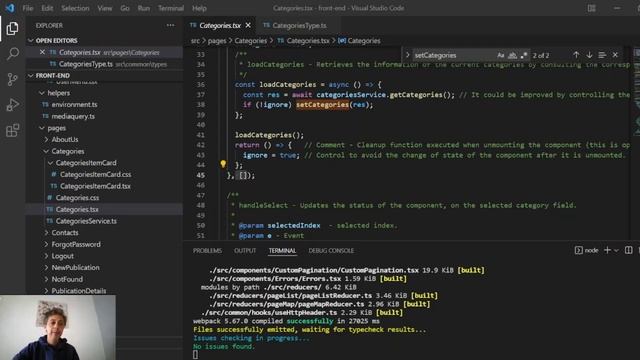
Task: Close the find widget
Action: click(x=615, y=55)
